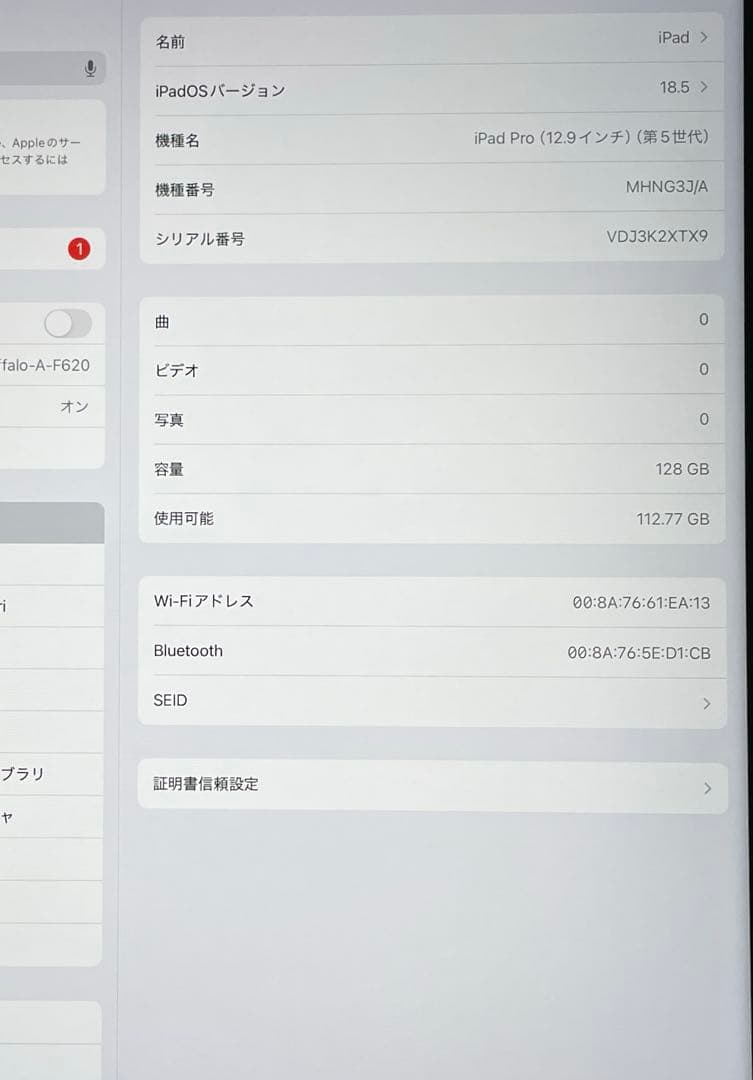Tap Appleのサー text in sidebar card
The width and height of the screenshot is (753, 1080).
click(x=46, y=143)
